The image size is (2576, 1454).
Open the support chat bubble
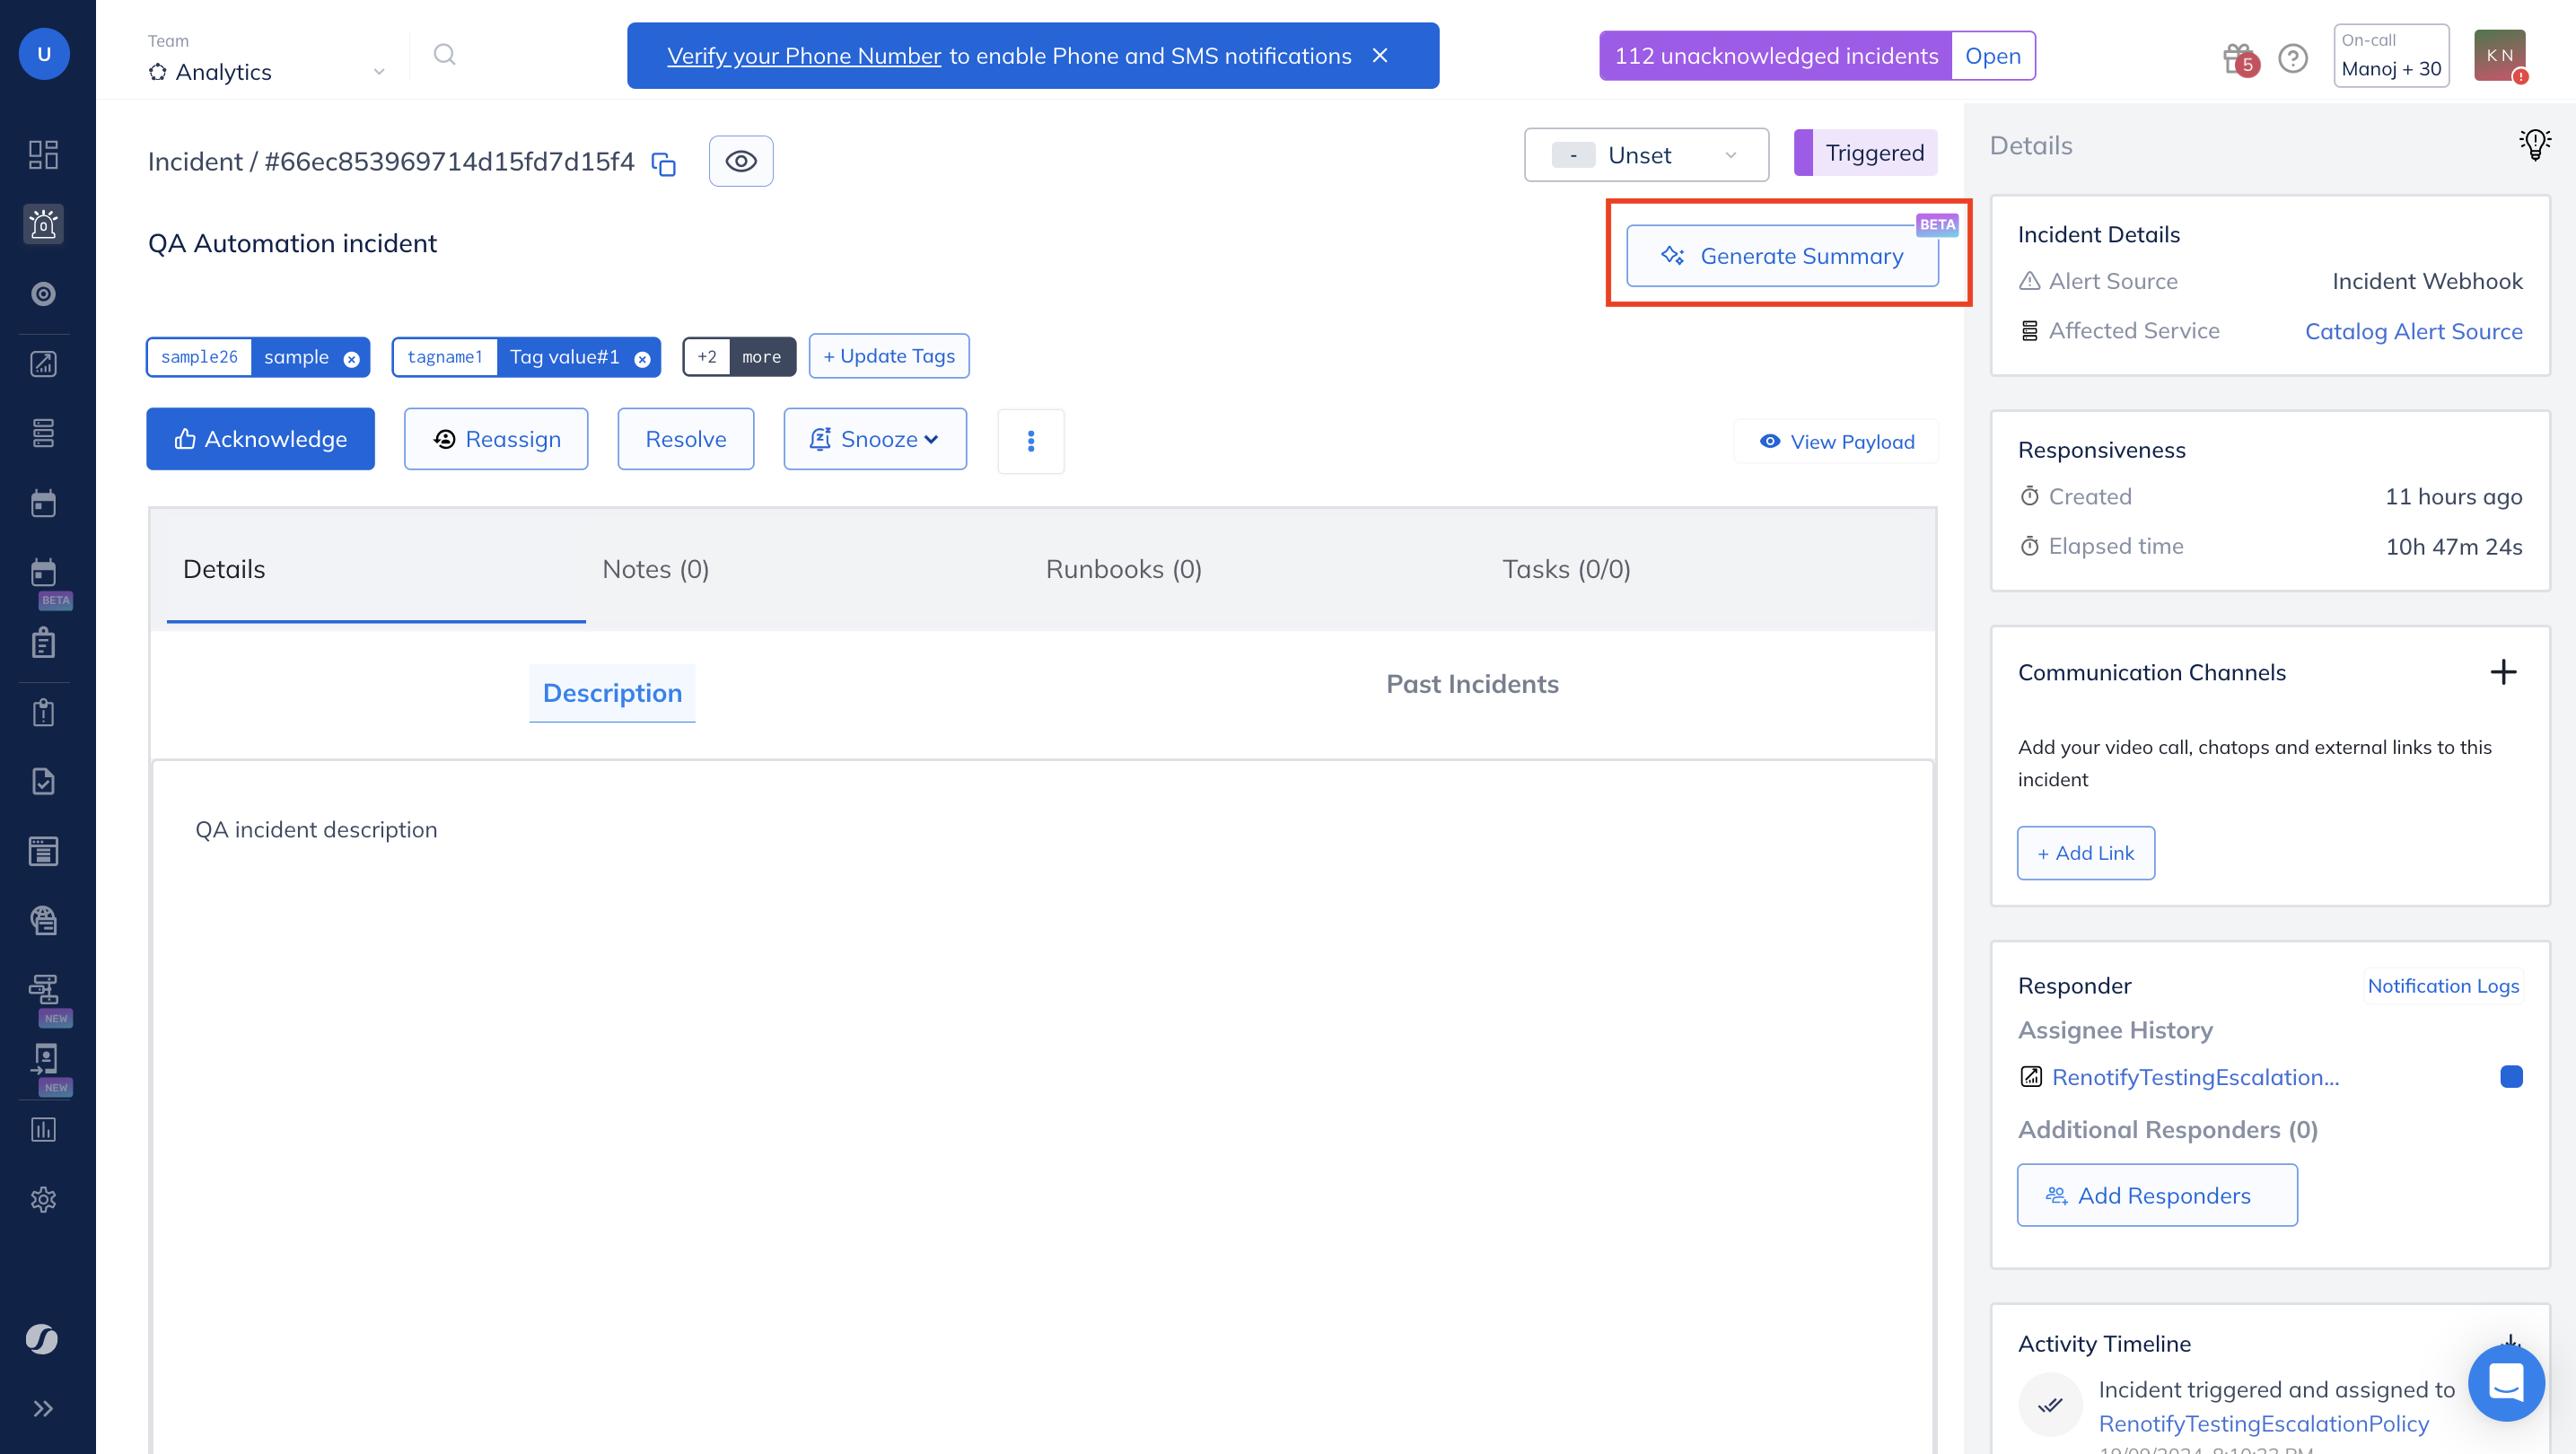(2505, 1384)
